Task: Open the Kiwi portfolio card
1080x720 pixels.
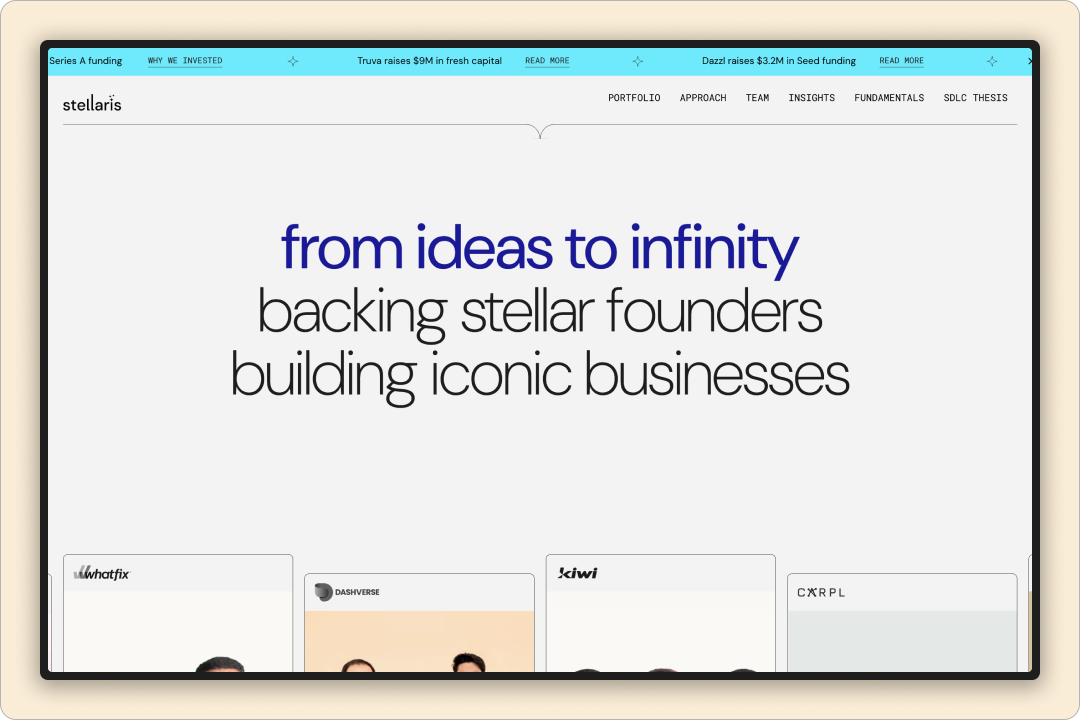Action: pos(661,613)
